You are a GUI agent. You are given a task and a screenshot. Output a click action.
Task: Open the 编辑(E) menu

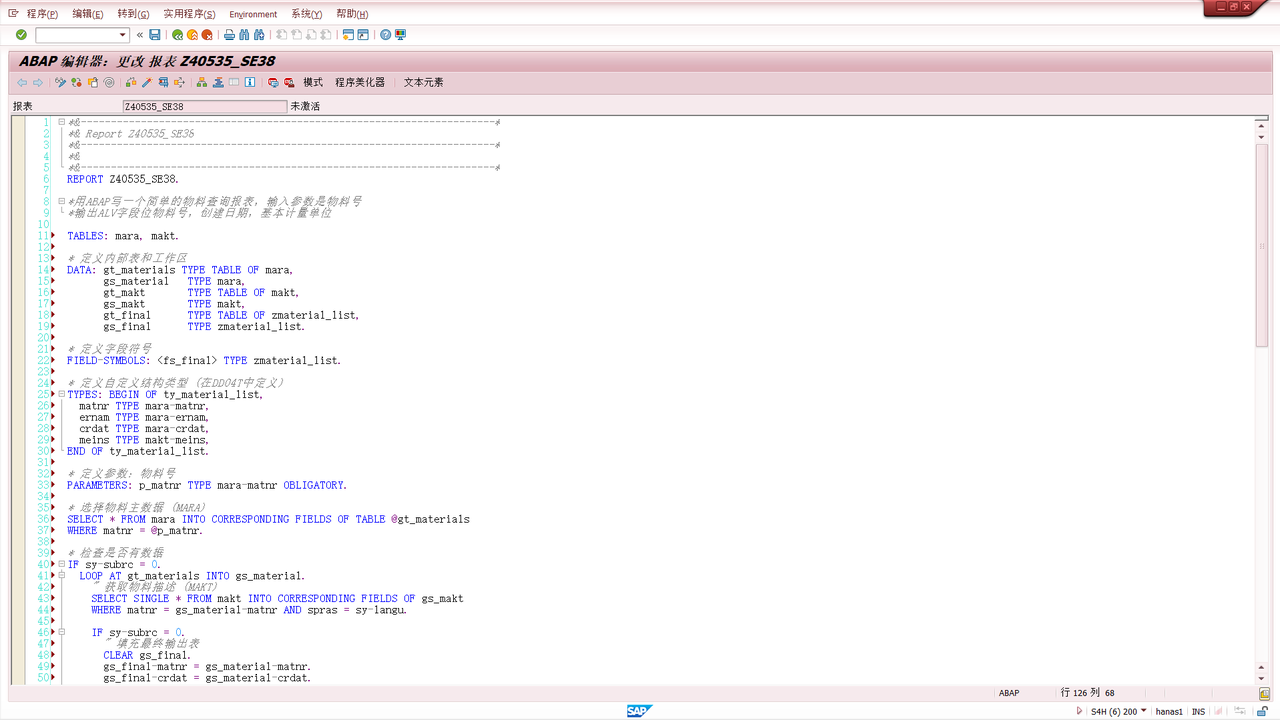[x=88, y=14]
